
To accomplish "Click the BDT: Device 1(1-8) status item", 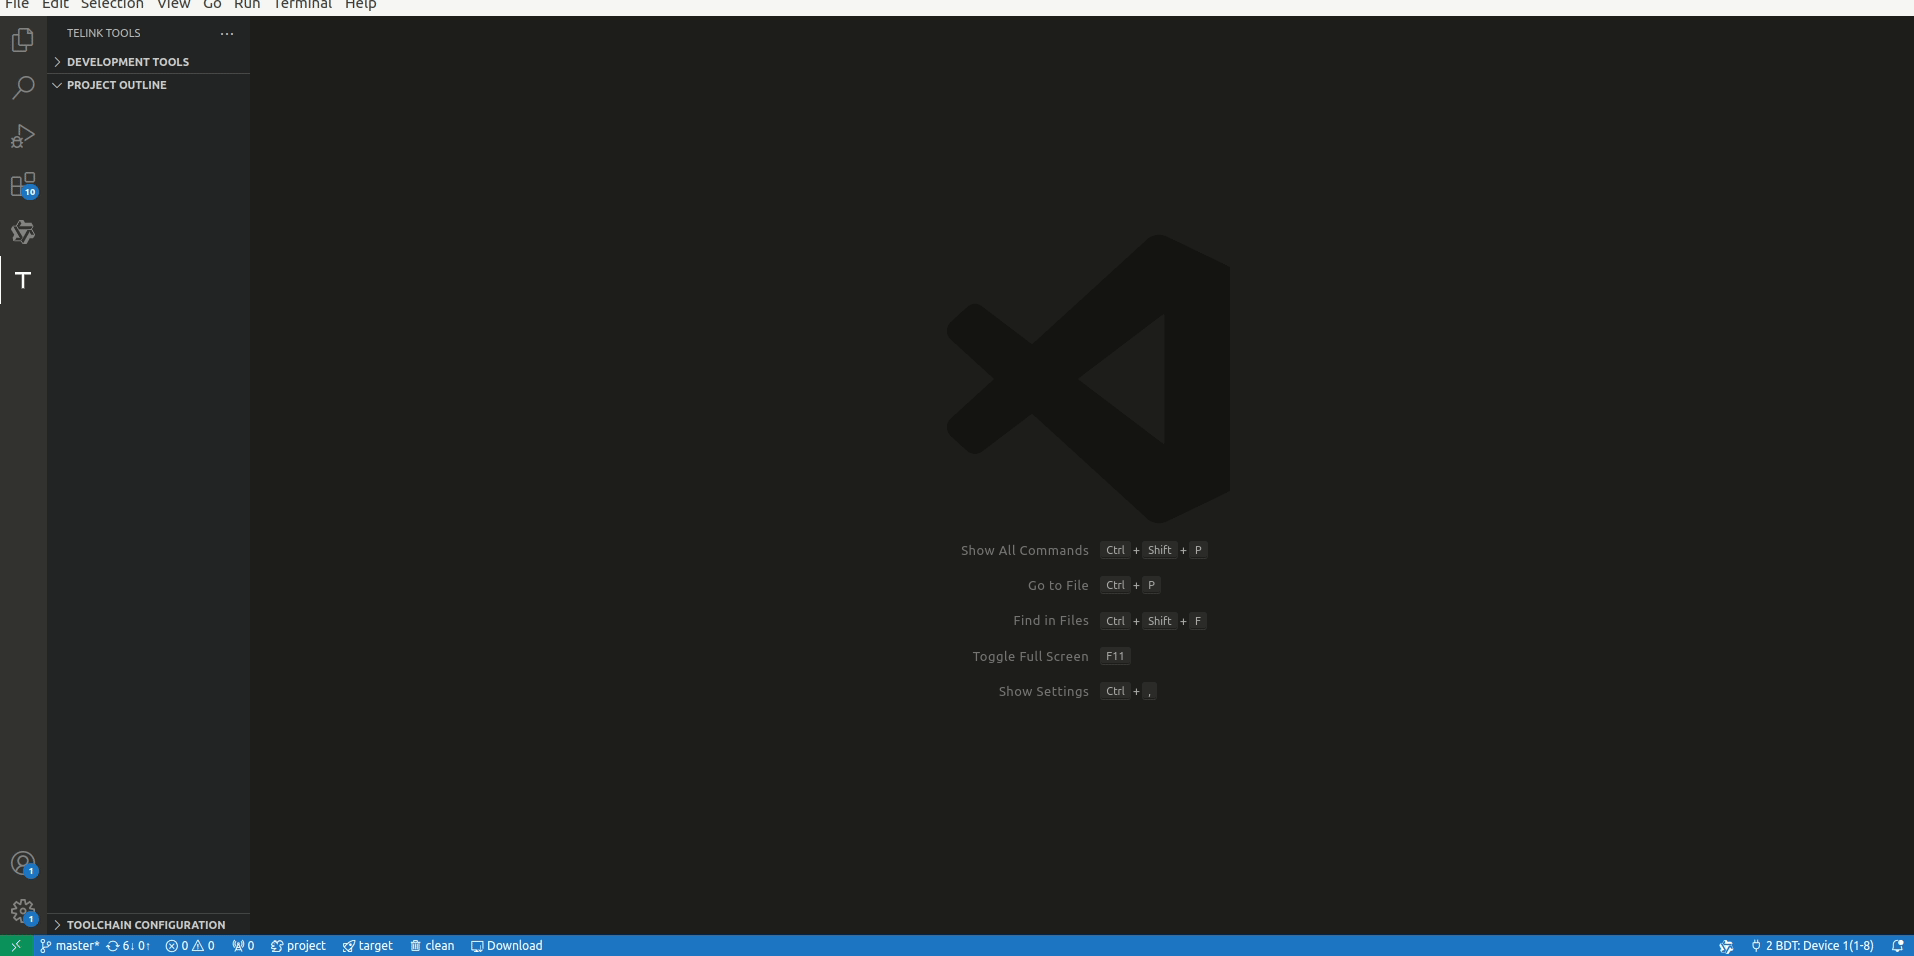I will (x=1812, y=946).
